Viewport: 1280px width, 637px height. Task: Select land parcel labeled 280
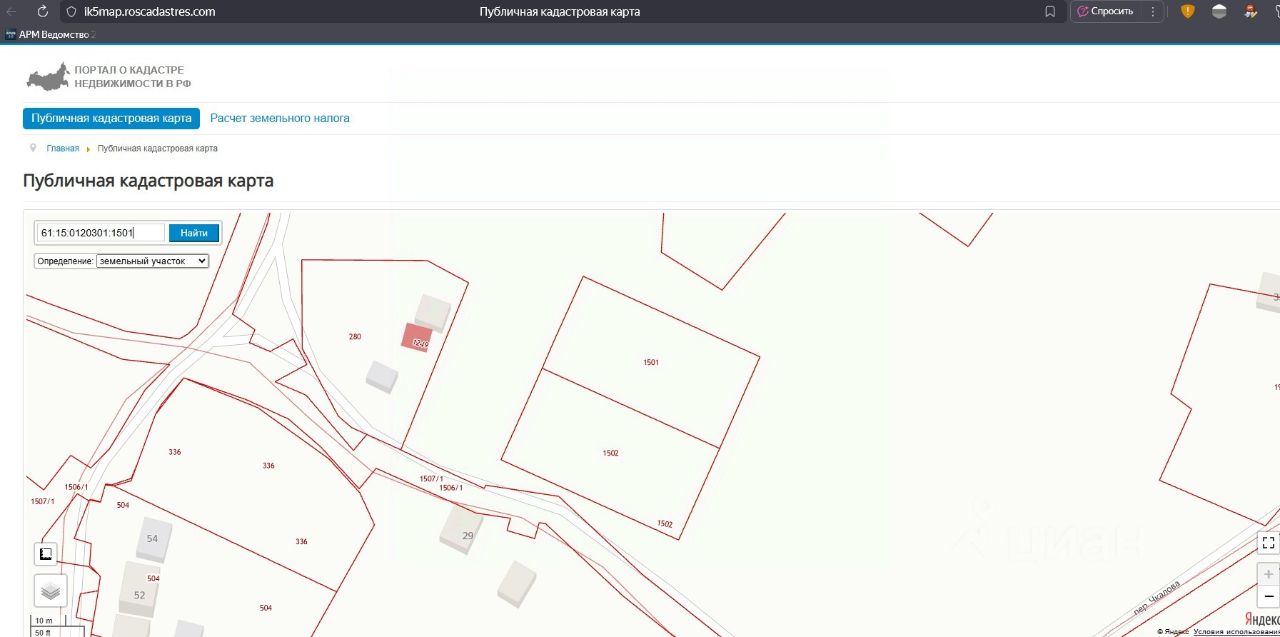pyautogui.click(x=355, y=336)
